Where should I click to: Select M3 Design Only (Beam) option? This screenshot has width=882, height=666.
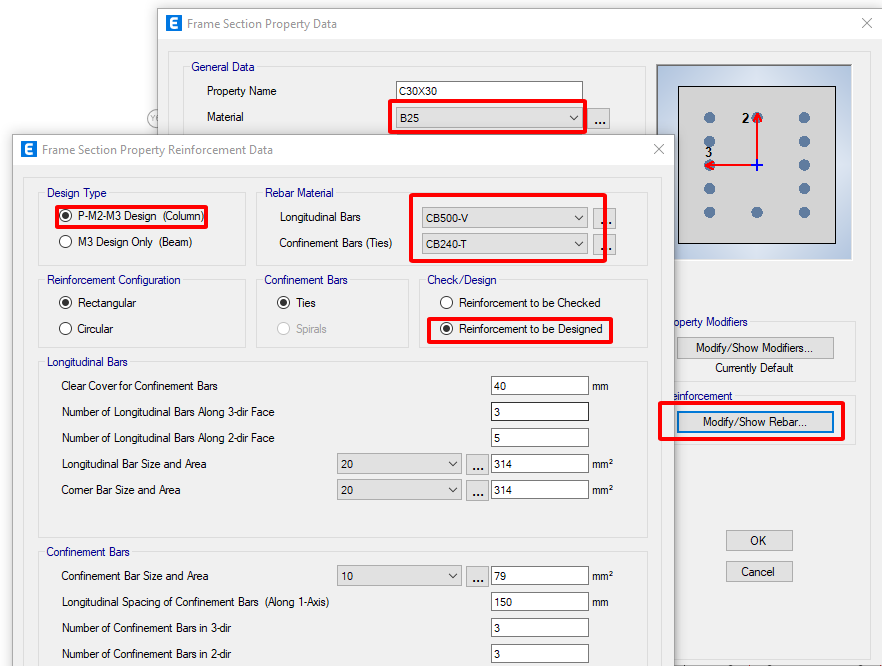tap(66, 242)
